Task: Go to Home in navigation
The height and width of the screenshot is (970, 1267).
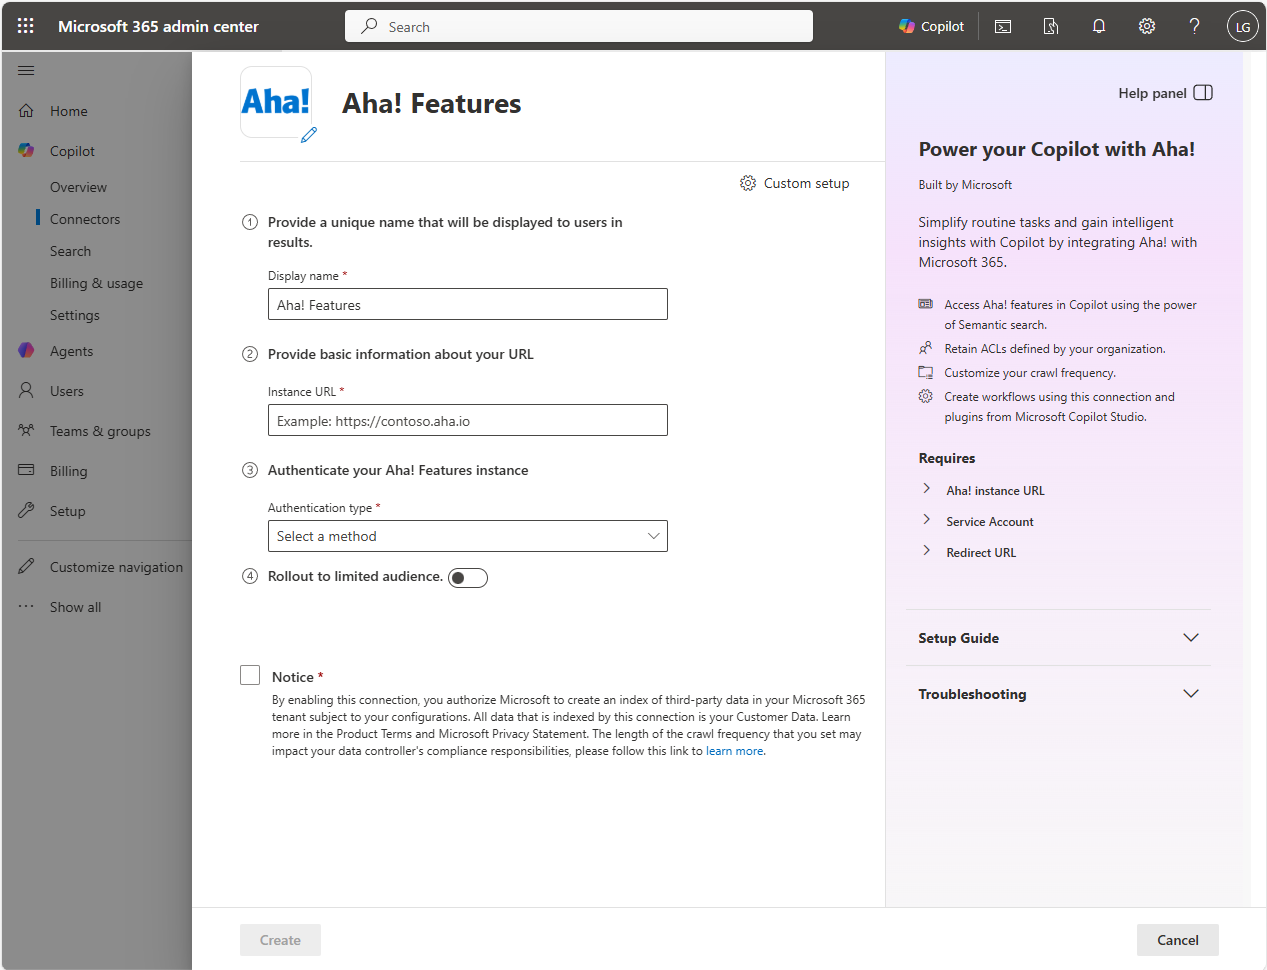Action: point(69,111)
